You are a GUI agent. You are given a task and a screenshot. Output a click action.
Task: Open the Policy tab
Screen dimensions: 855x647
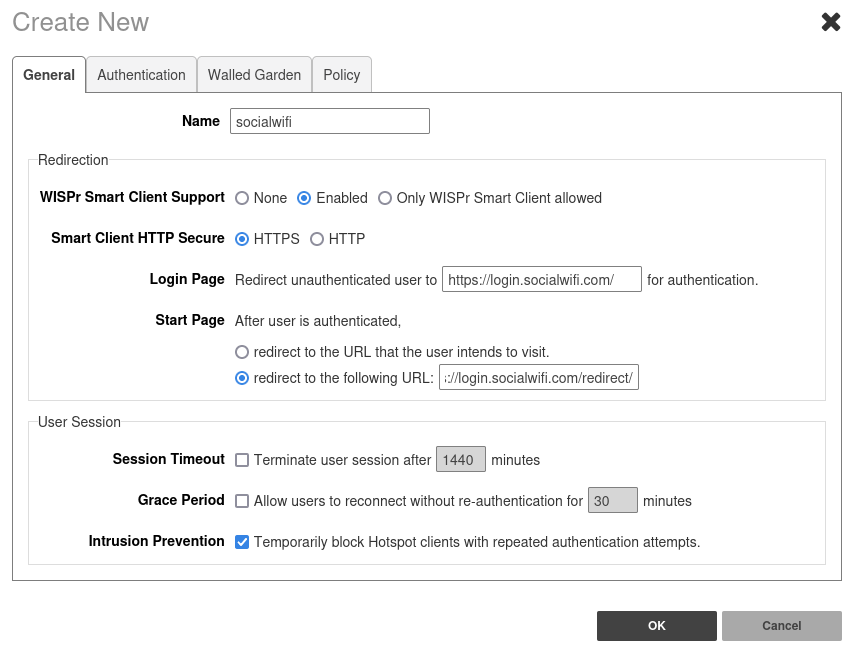coord(341,75)
